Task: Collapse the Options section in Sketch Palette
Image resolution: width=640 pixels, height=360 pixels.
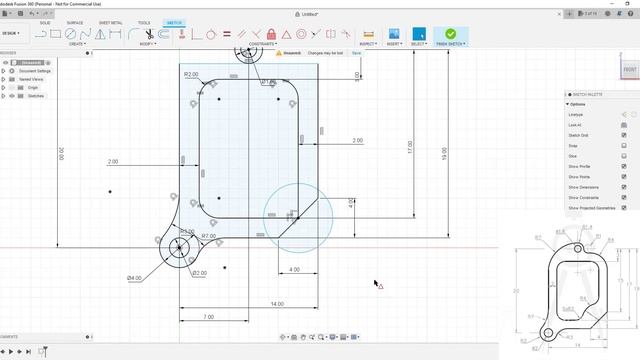Action: pyautogui.click(x=567, y=104)
